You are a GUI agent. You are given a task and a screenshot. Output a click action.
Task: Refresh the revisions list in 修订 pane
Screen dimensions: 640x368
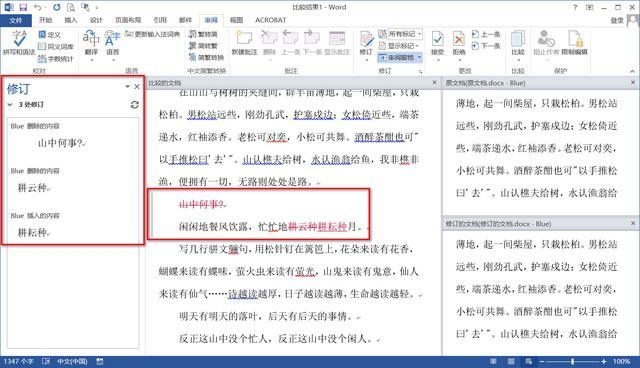135,105
